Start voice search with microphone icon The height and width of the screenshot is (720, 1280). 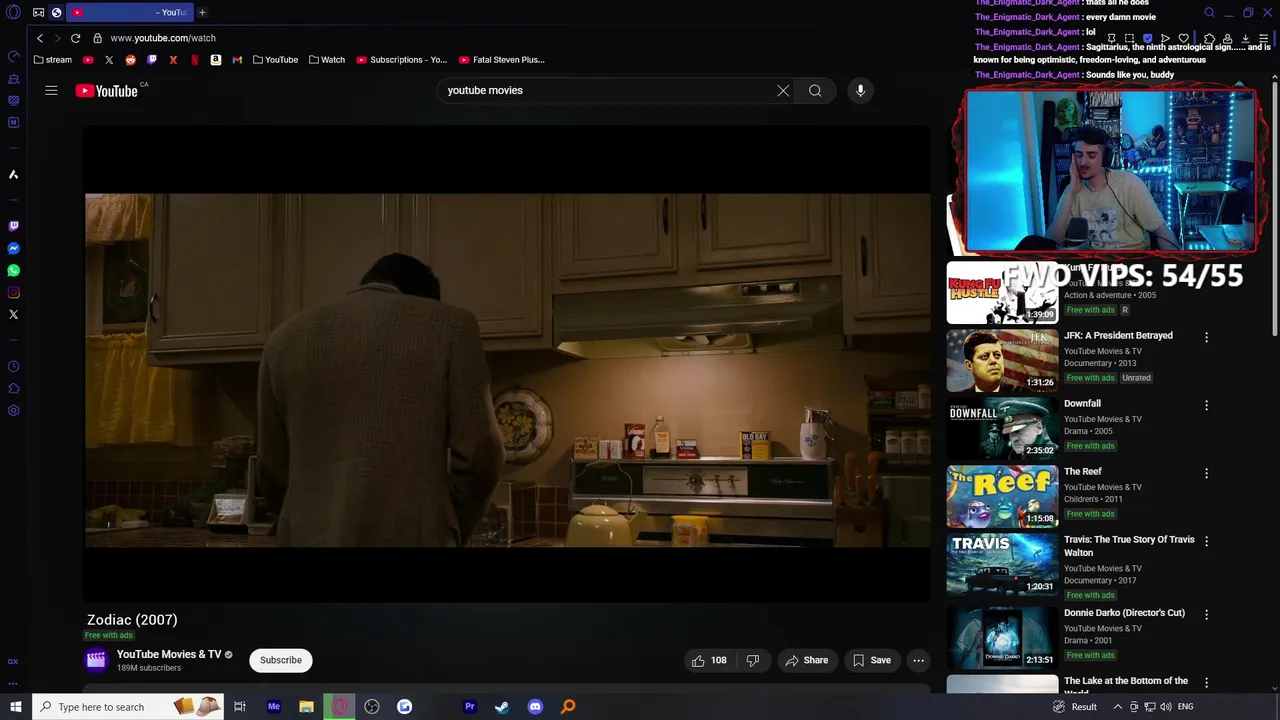click(x=860, y=90)
